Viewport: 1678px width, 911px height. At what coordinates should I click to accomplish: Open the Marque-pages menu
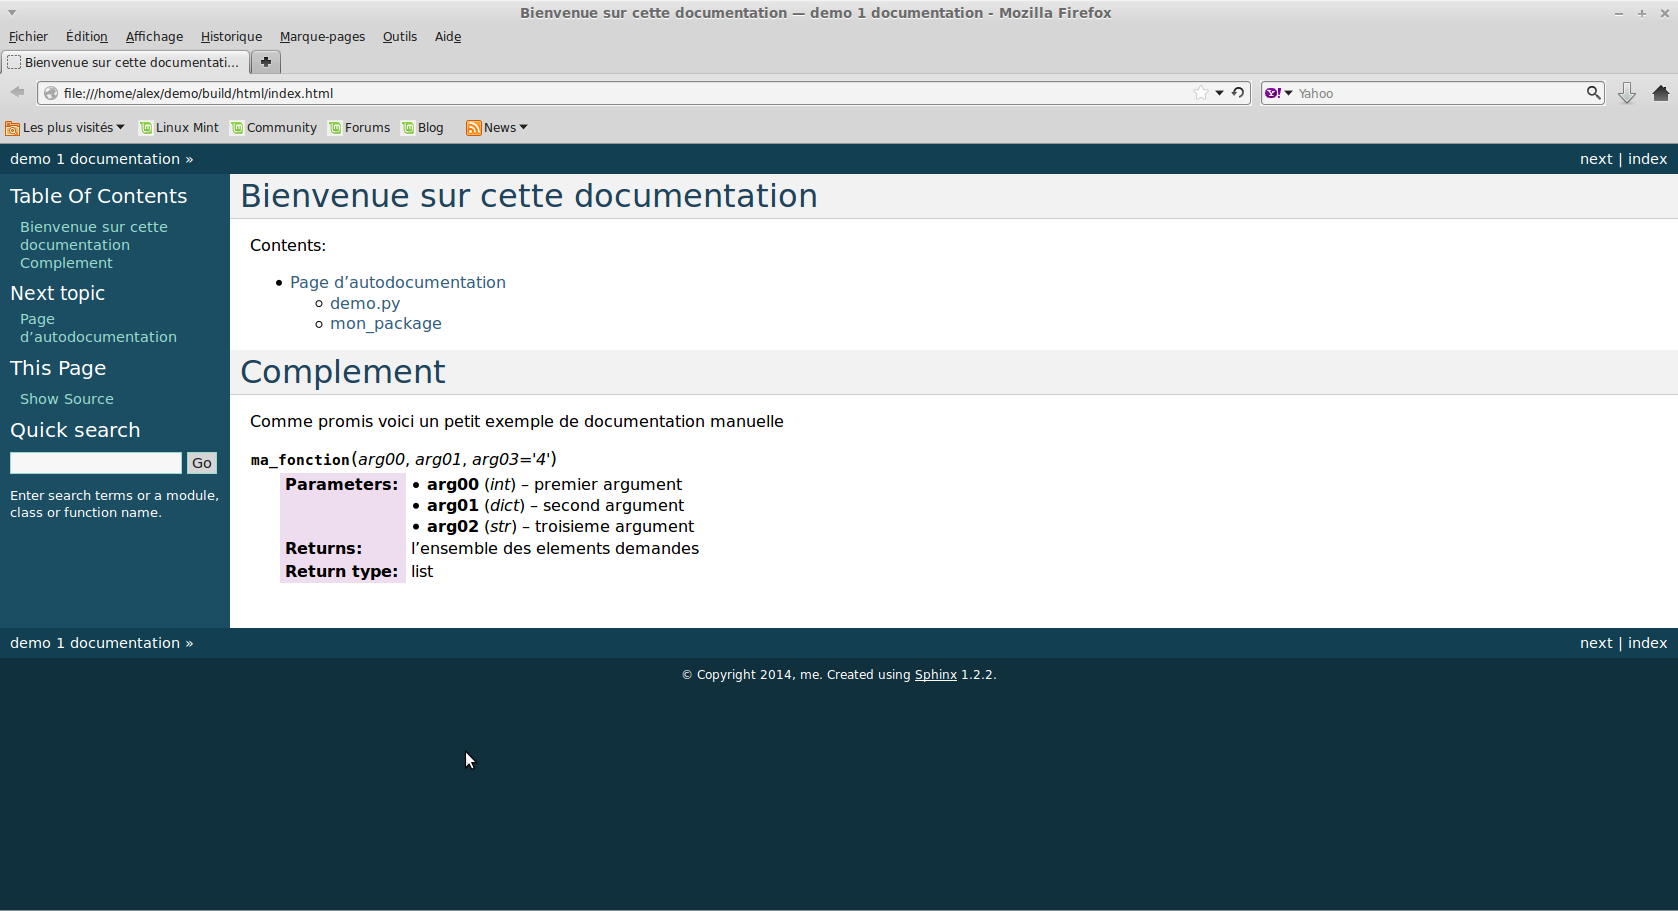(322, 37)
